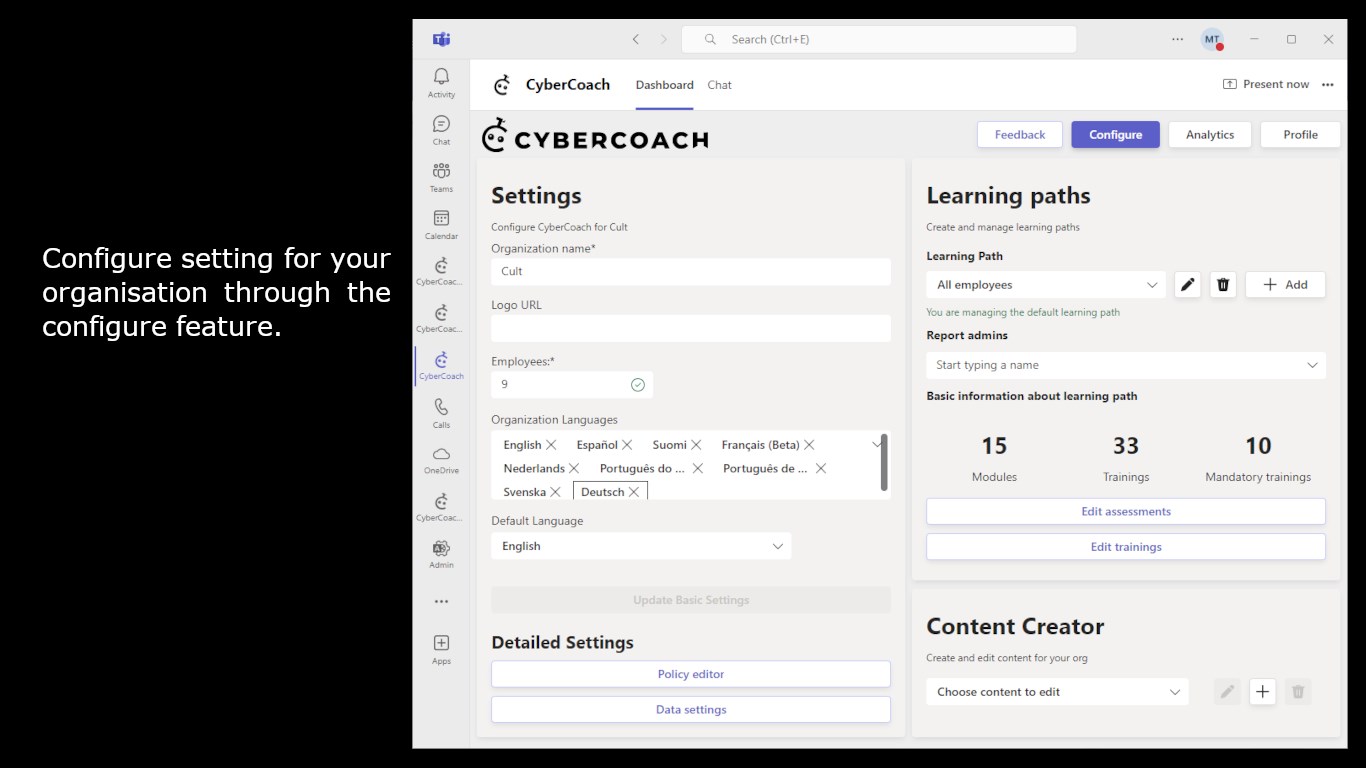Open Chat in the Teams sidebar
The height and width of the screenshot is (768, 1366).
point(441,130)
